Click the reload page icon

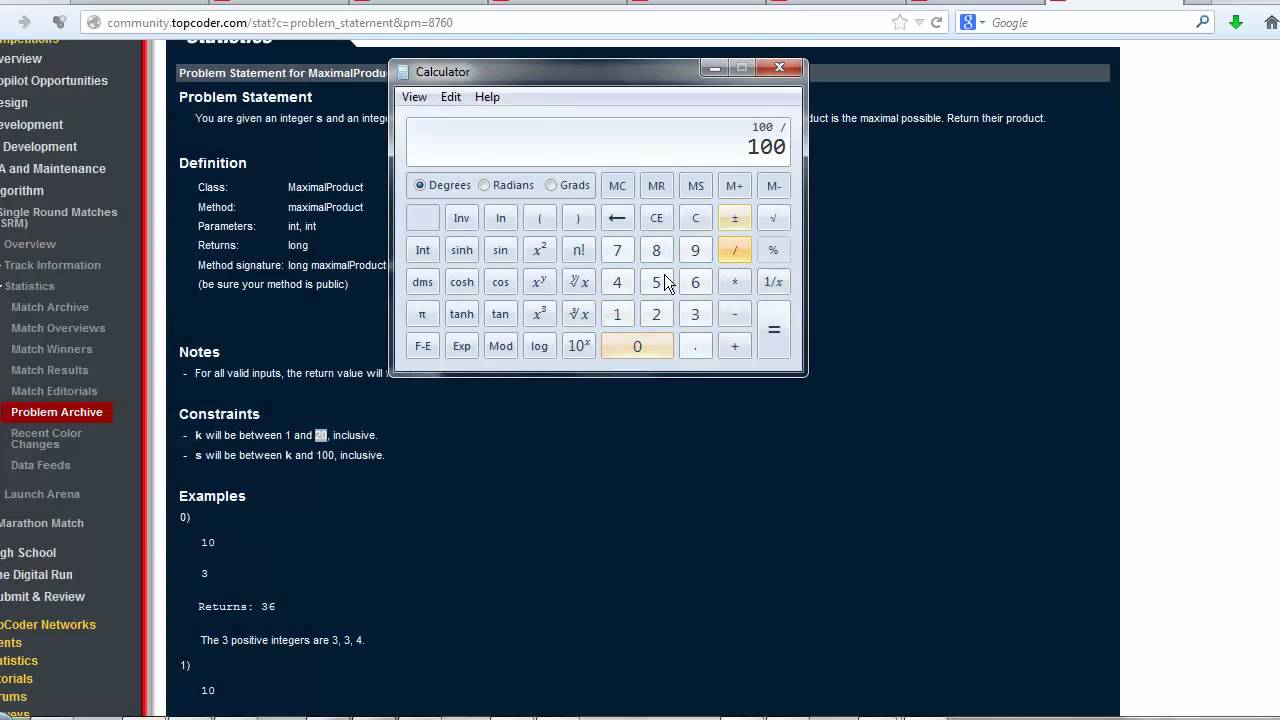(937, 22)
